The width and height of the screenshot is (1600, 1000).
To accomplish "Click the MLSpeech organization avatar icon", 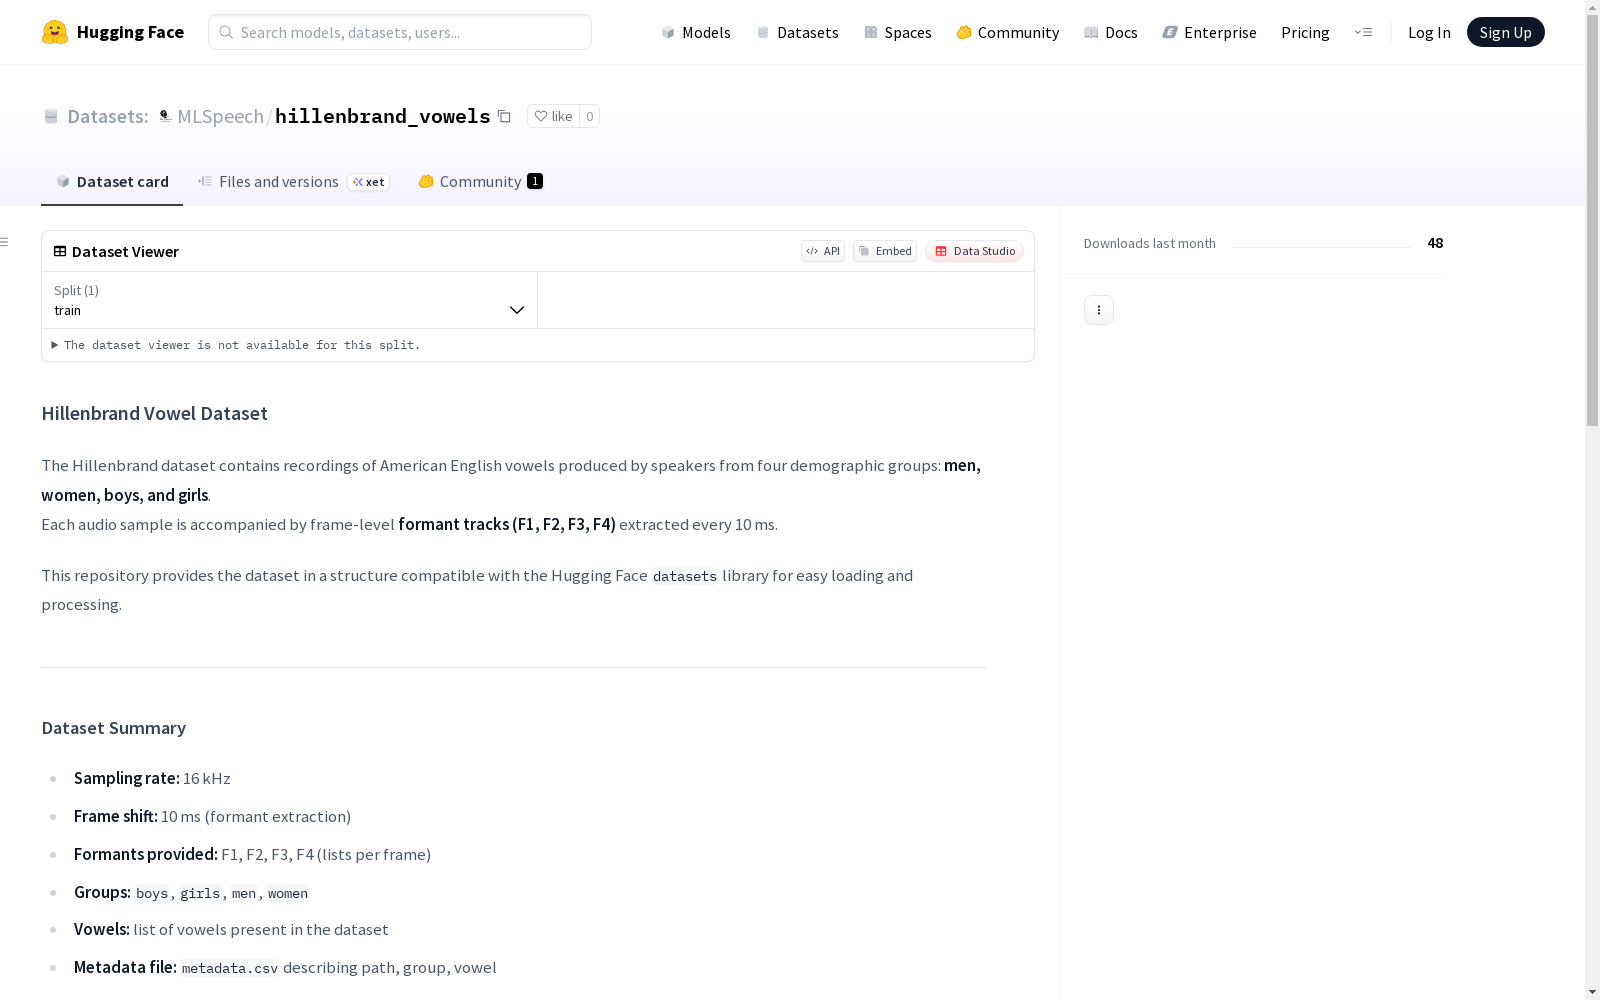I will point(165,116).
